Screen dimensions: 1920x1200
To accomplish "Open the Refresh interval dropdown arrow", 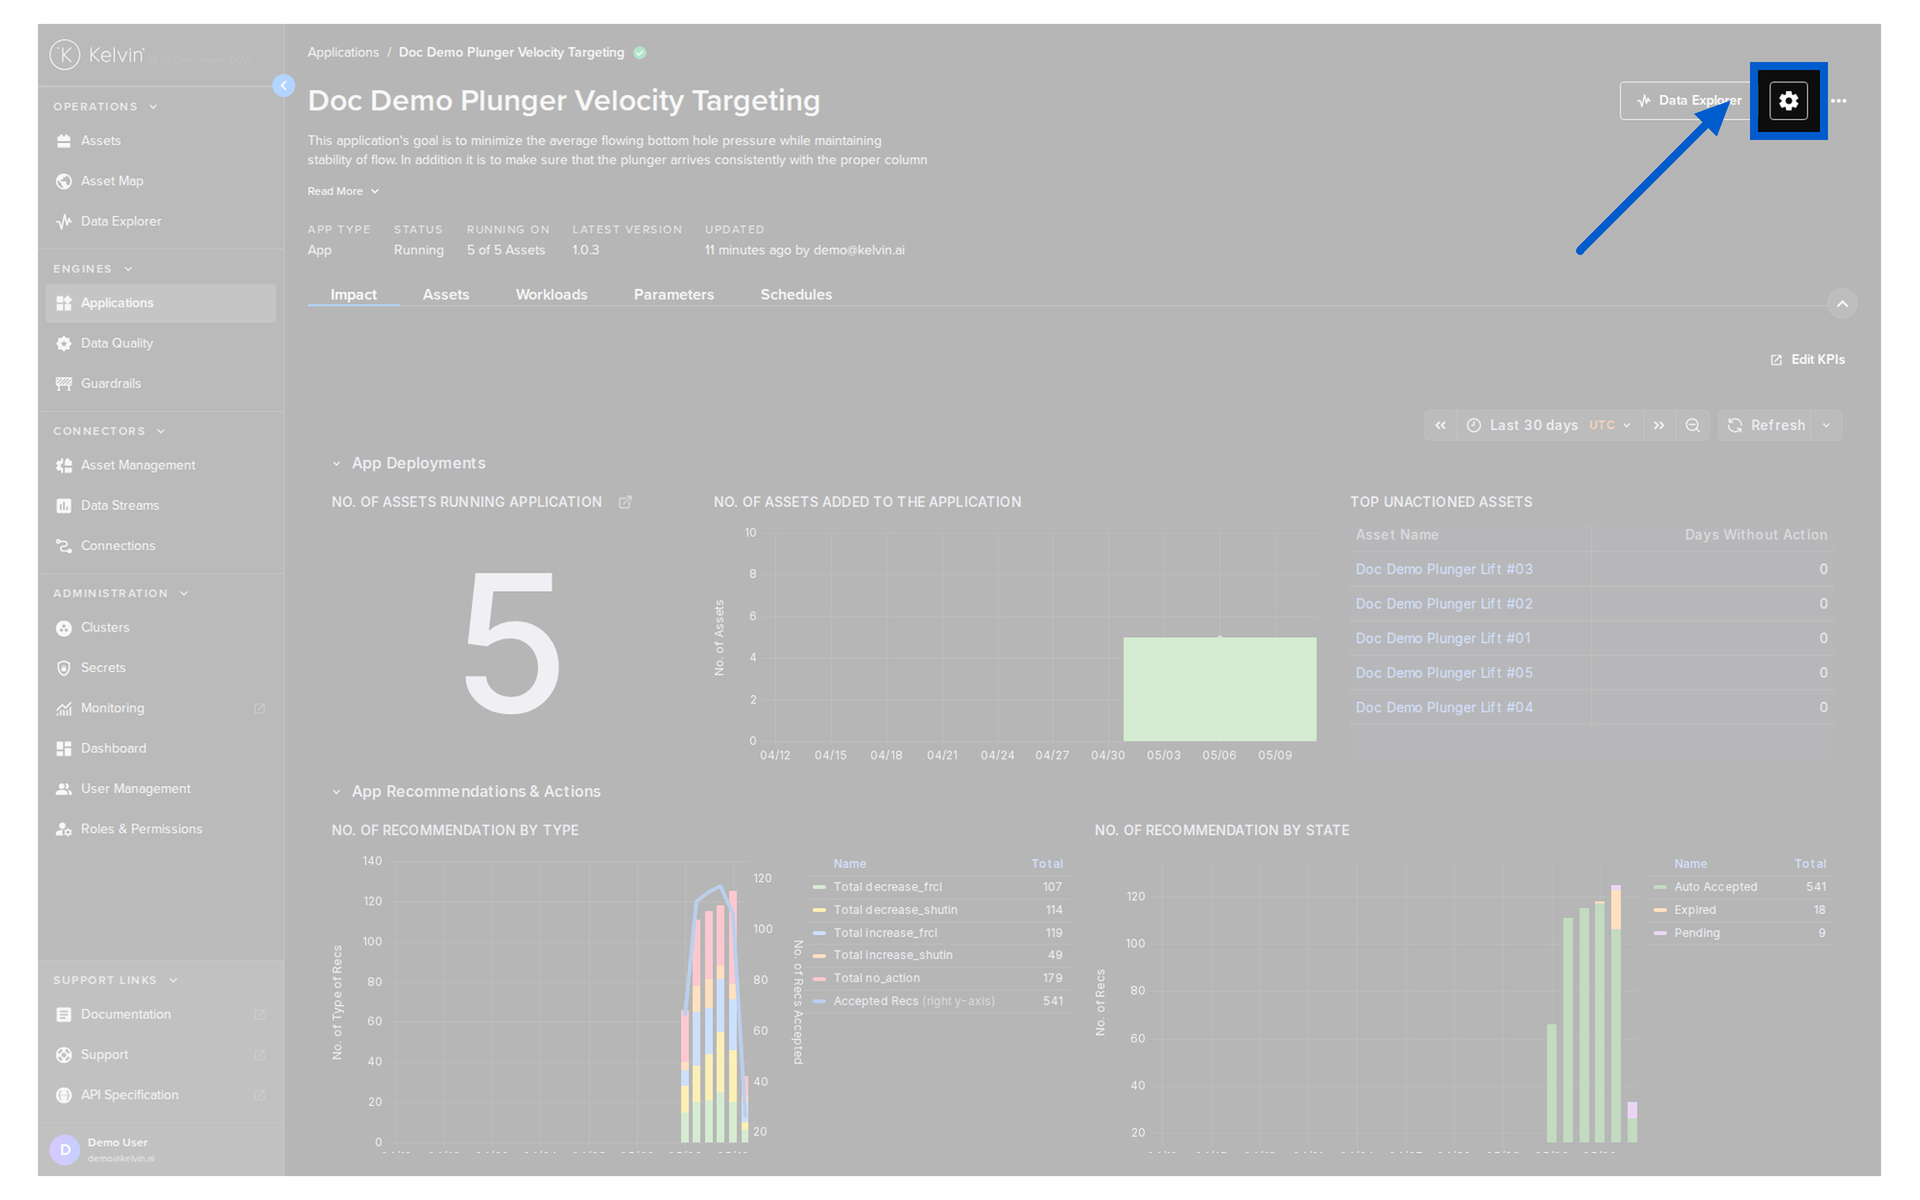I will [1826, 425].
